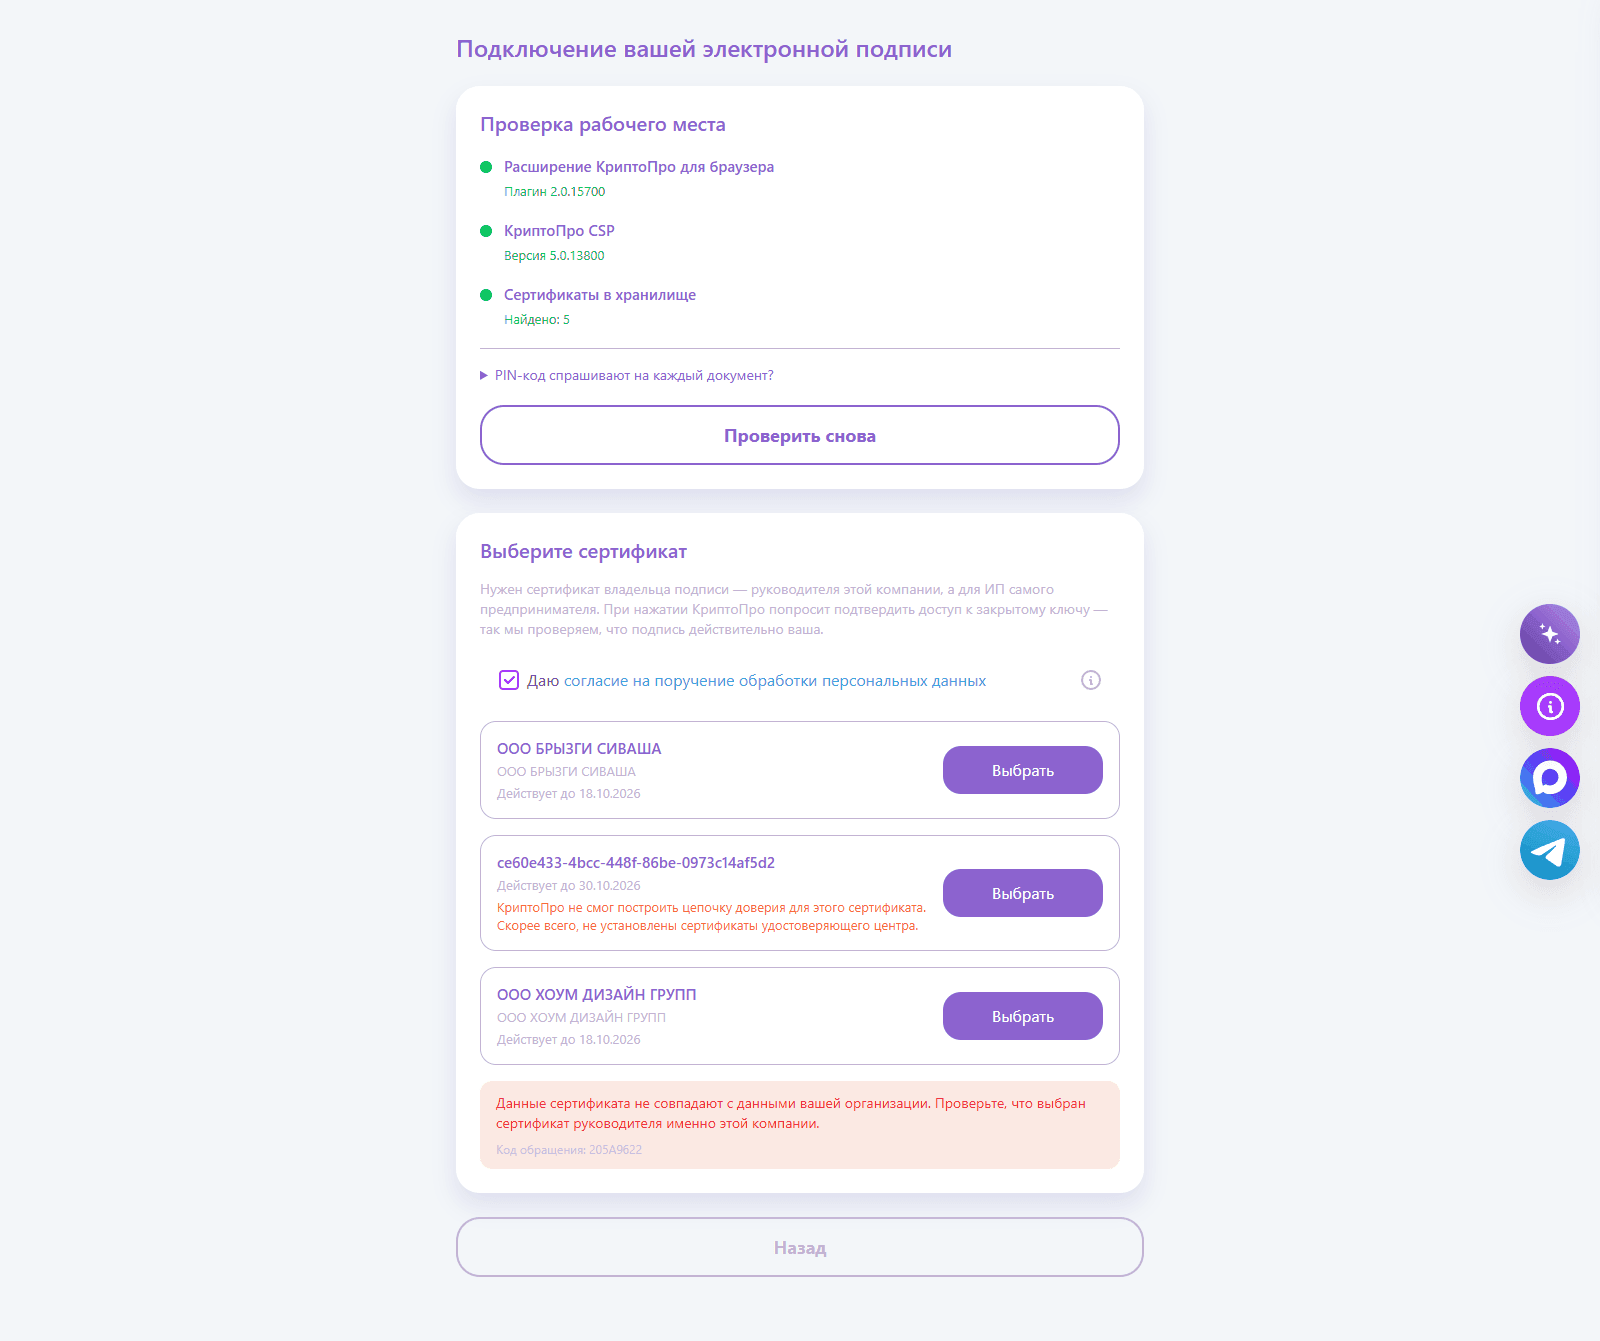Select certificate ce60e433-4bcc-448f-86be-0973c14af5d2

tap(1023, 893)
